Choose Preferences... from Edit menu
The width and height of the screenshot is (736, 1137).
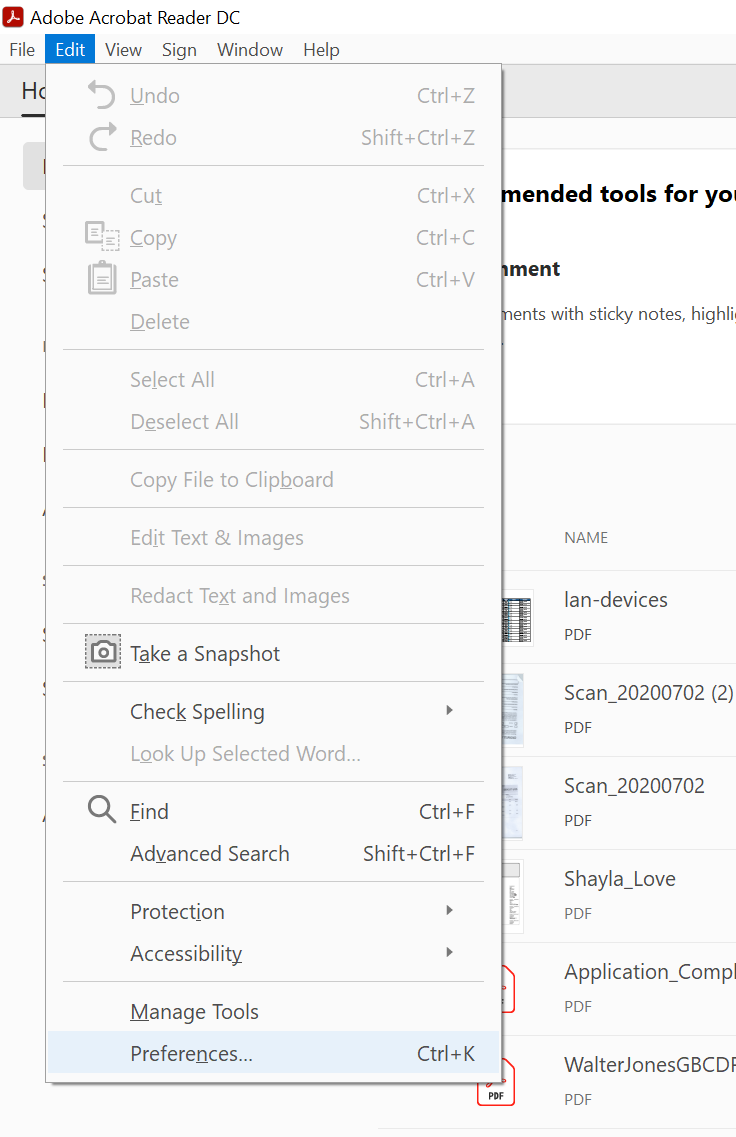273,1053
